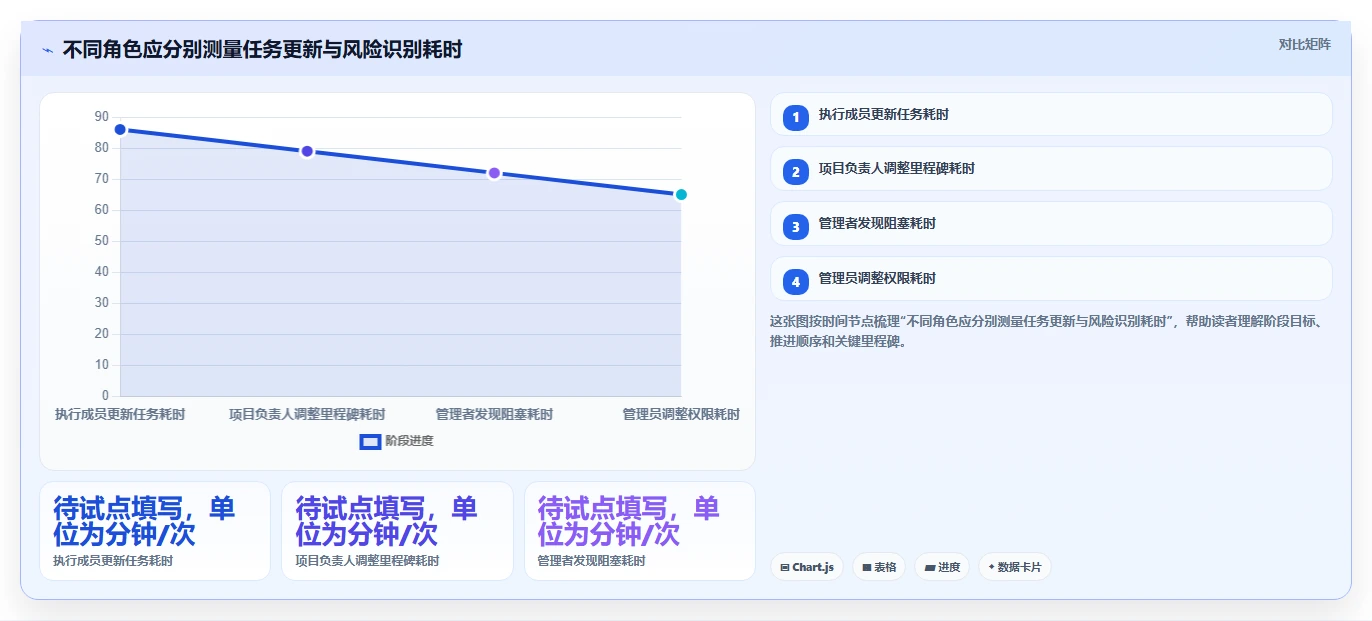Click x-axis label 管理者发现阻塞耗时
1372x621 pixels.
tap(494, 414)
